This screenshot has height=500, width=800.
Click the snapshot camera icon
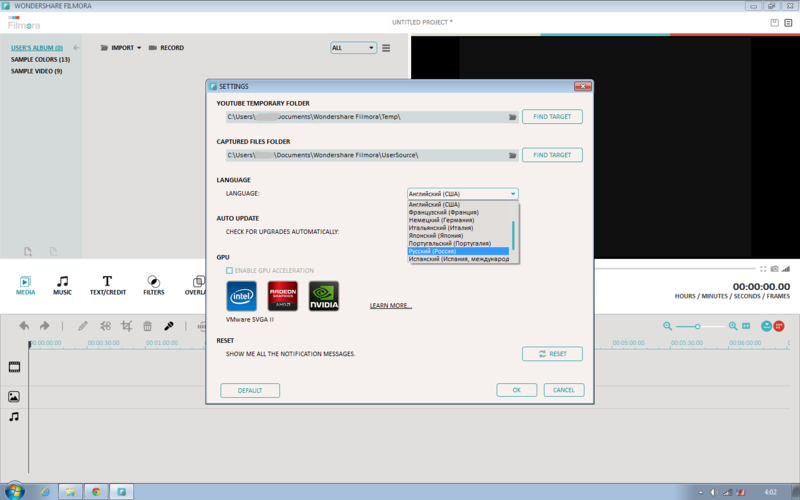[x=774, y=269]
